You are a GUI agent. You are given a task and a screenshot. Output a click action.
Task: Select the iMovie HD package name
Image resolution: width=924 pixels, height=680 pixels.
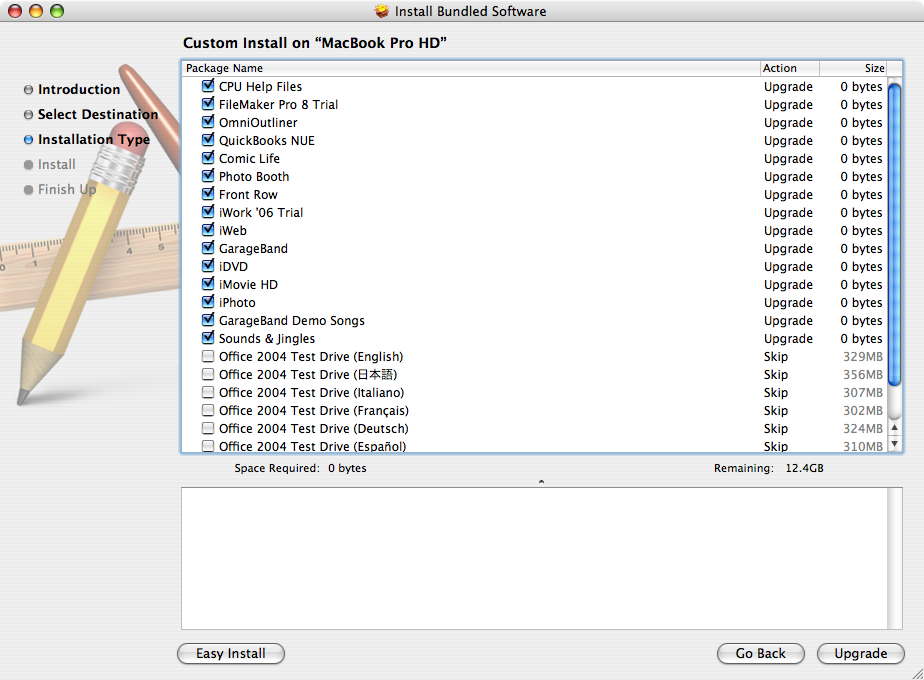point(248,285)
